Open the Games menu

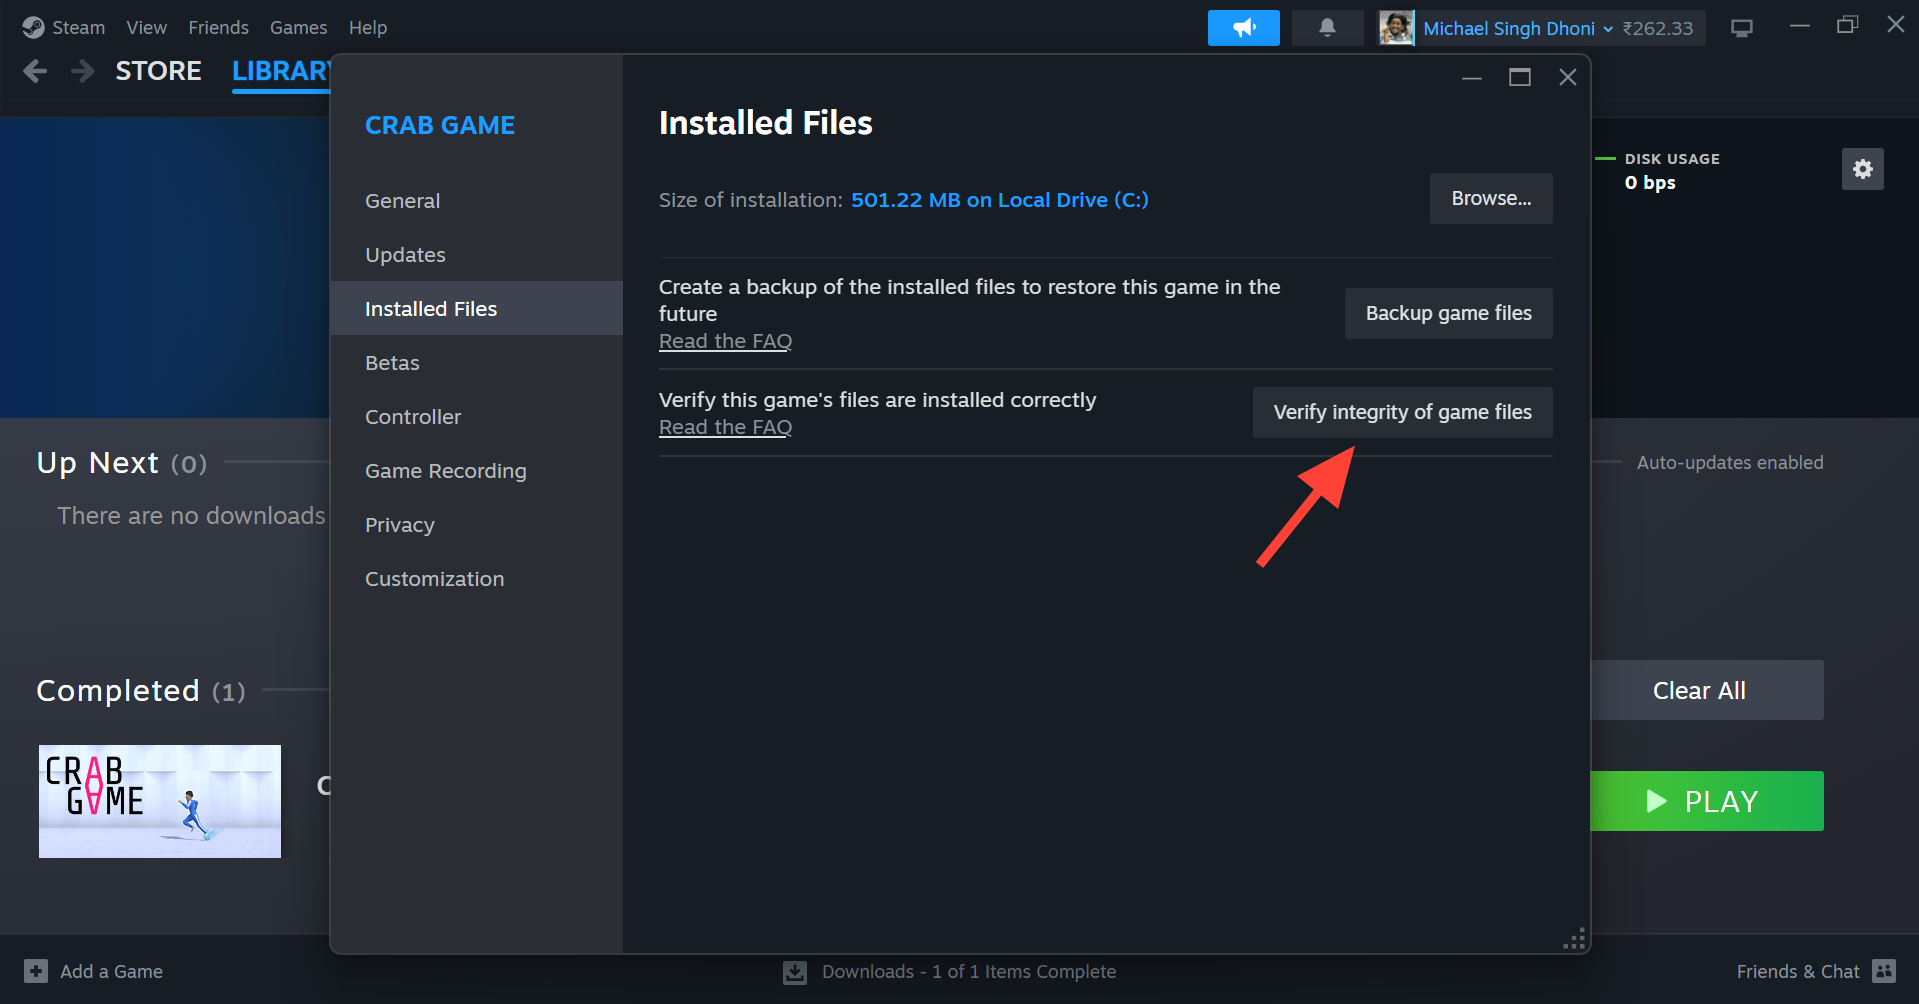pos(298,28)
